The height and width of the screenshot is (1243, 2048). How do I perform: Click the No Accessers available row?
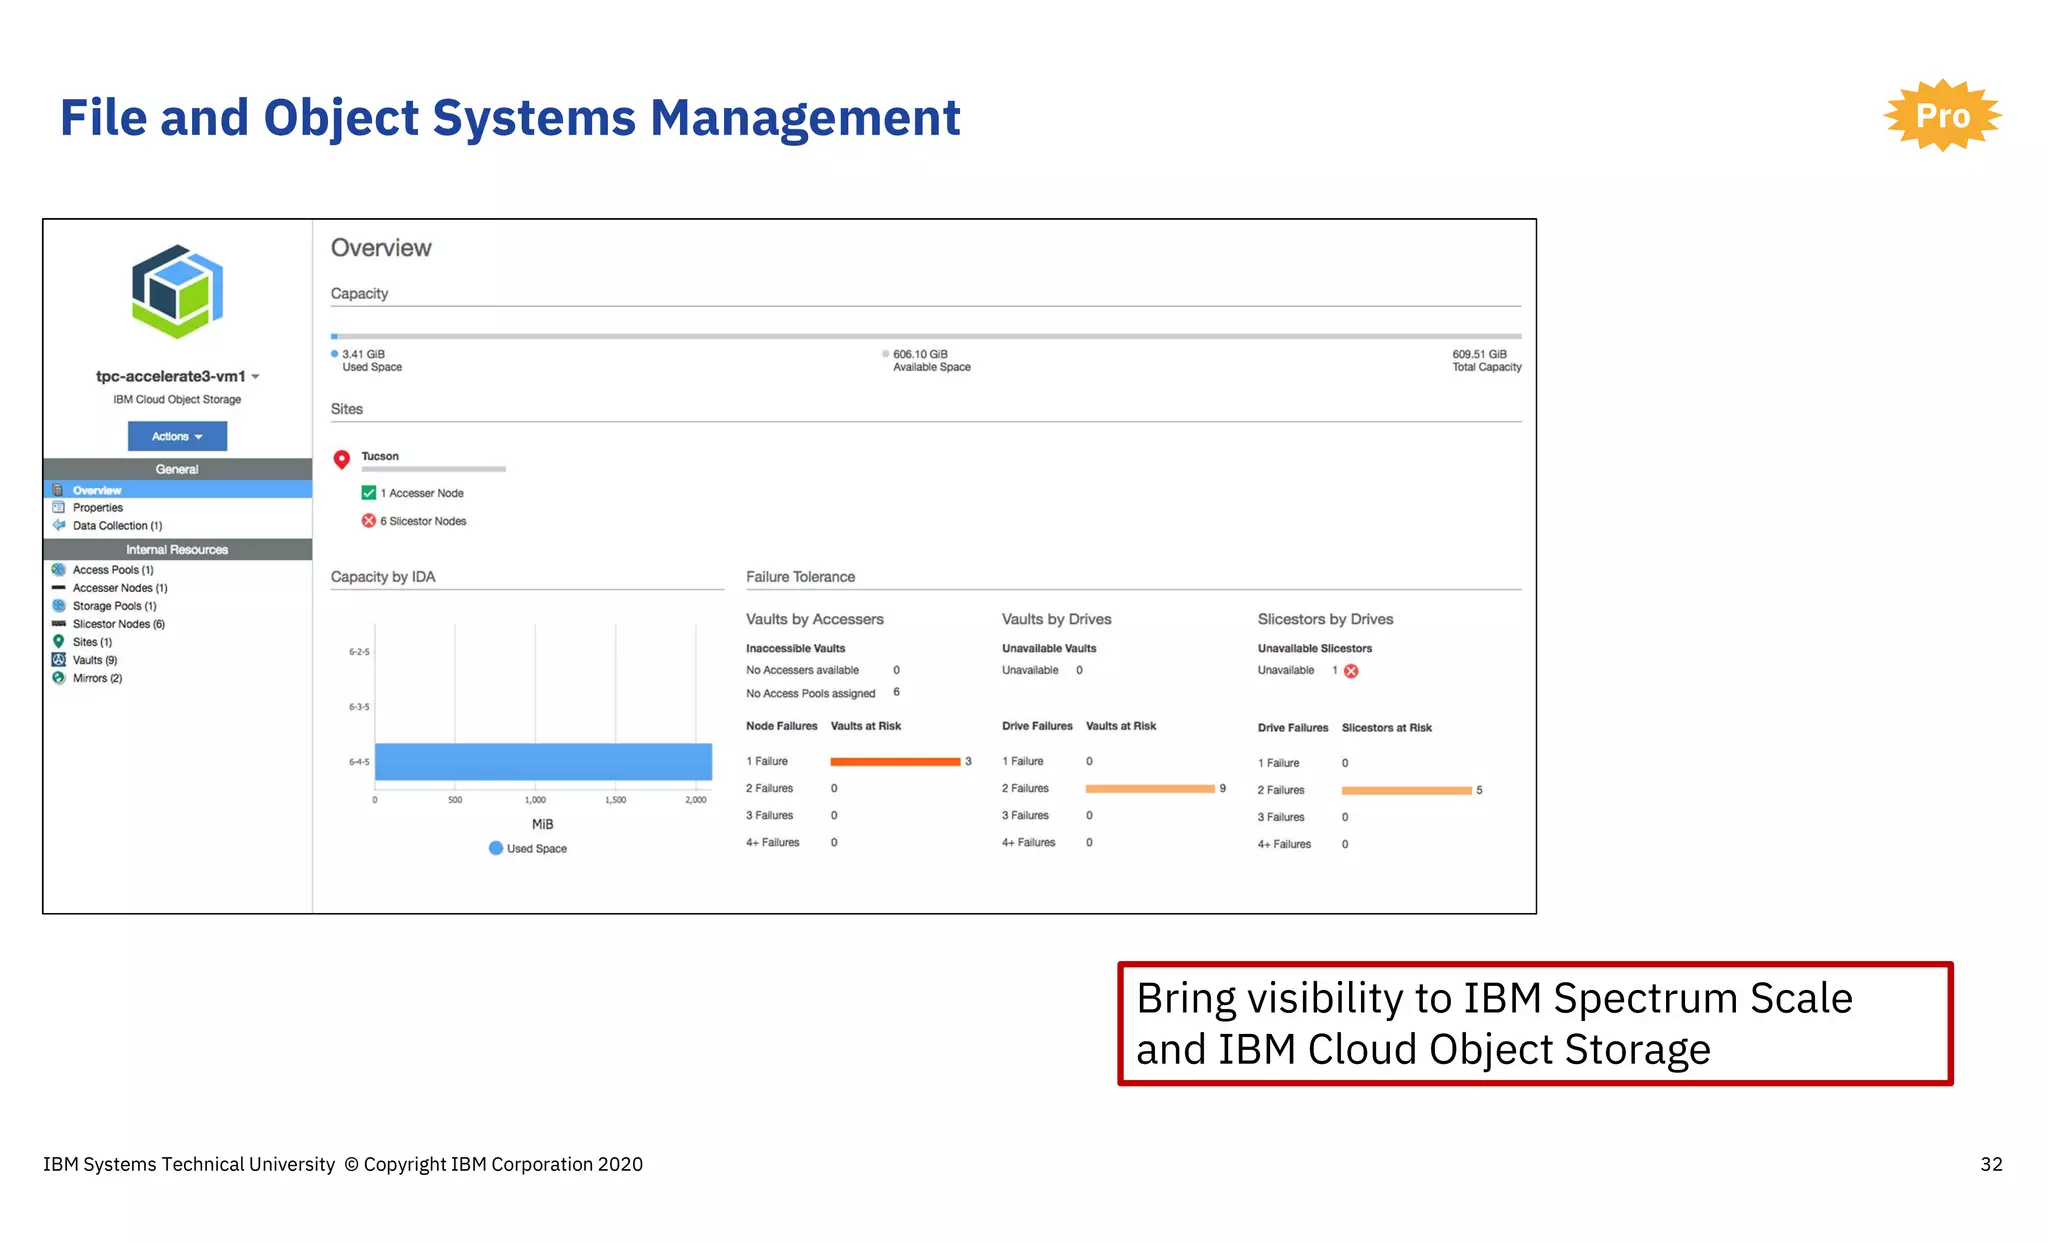coord(823,670)
